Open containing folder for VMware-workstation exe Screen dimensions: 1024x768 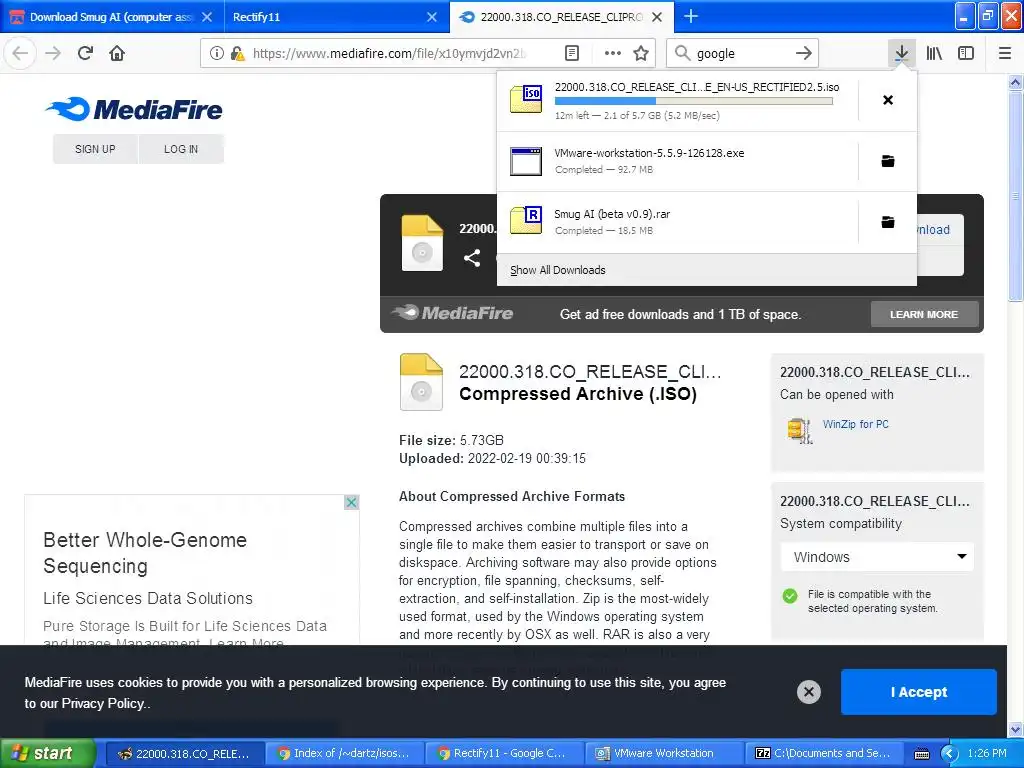tap(888, 161)
